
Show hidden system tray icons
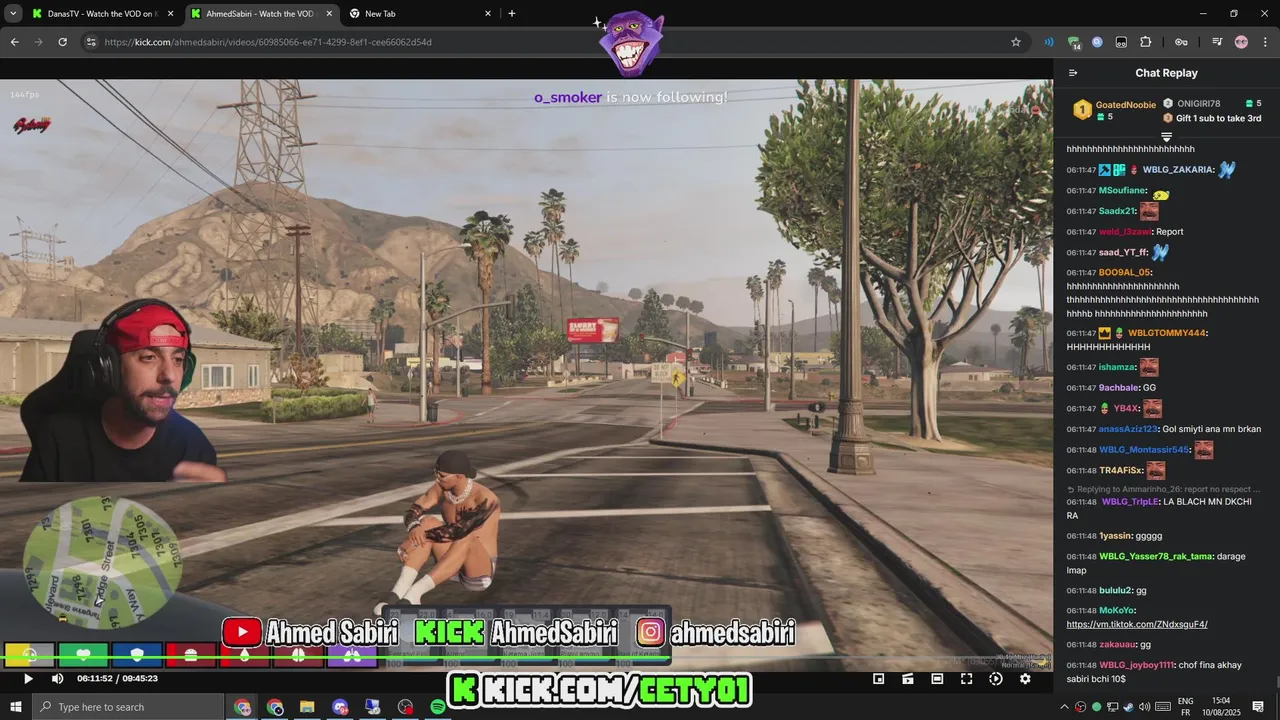coord(1065,707)
